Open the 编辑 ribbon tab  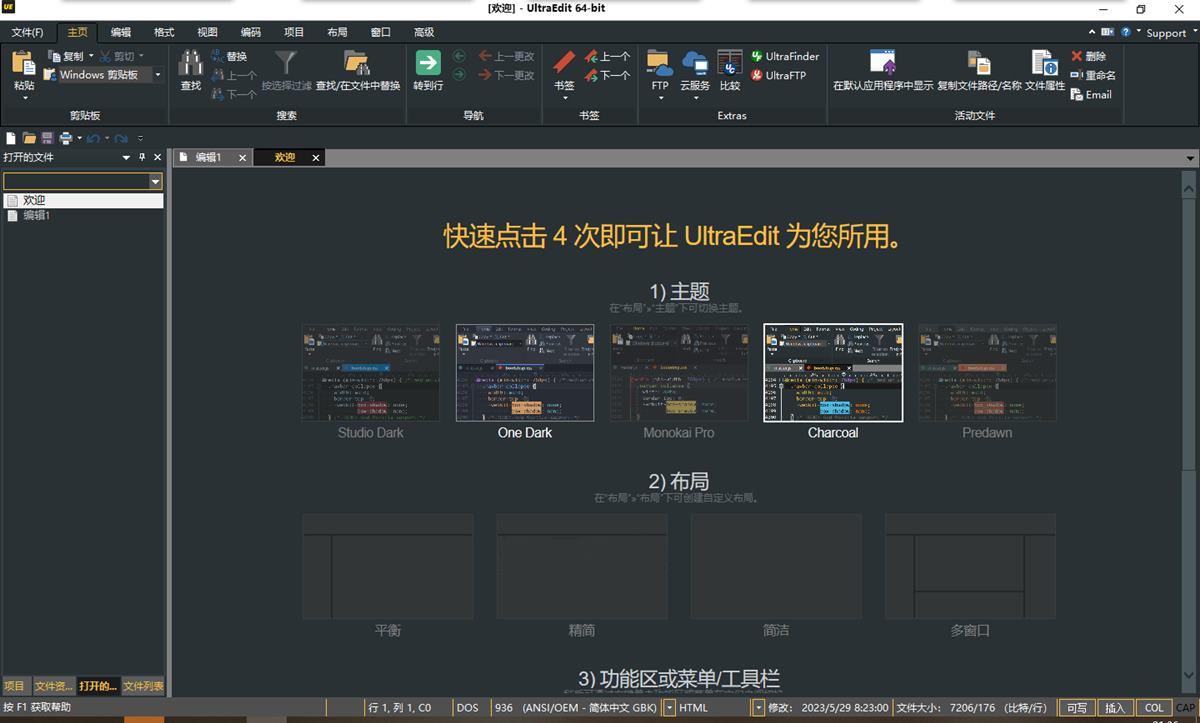point(121,32)
